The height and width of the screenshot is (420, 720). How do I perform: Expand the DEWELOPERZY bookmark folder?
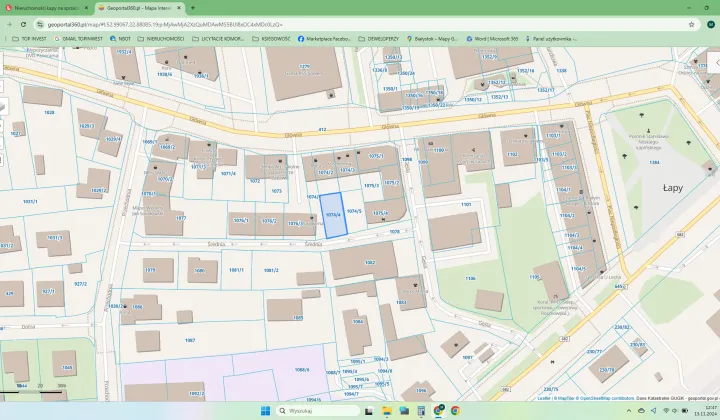pos(380,38)
